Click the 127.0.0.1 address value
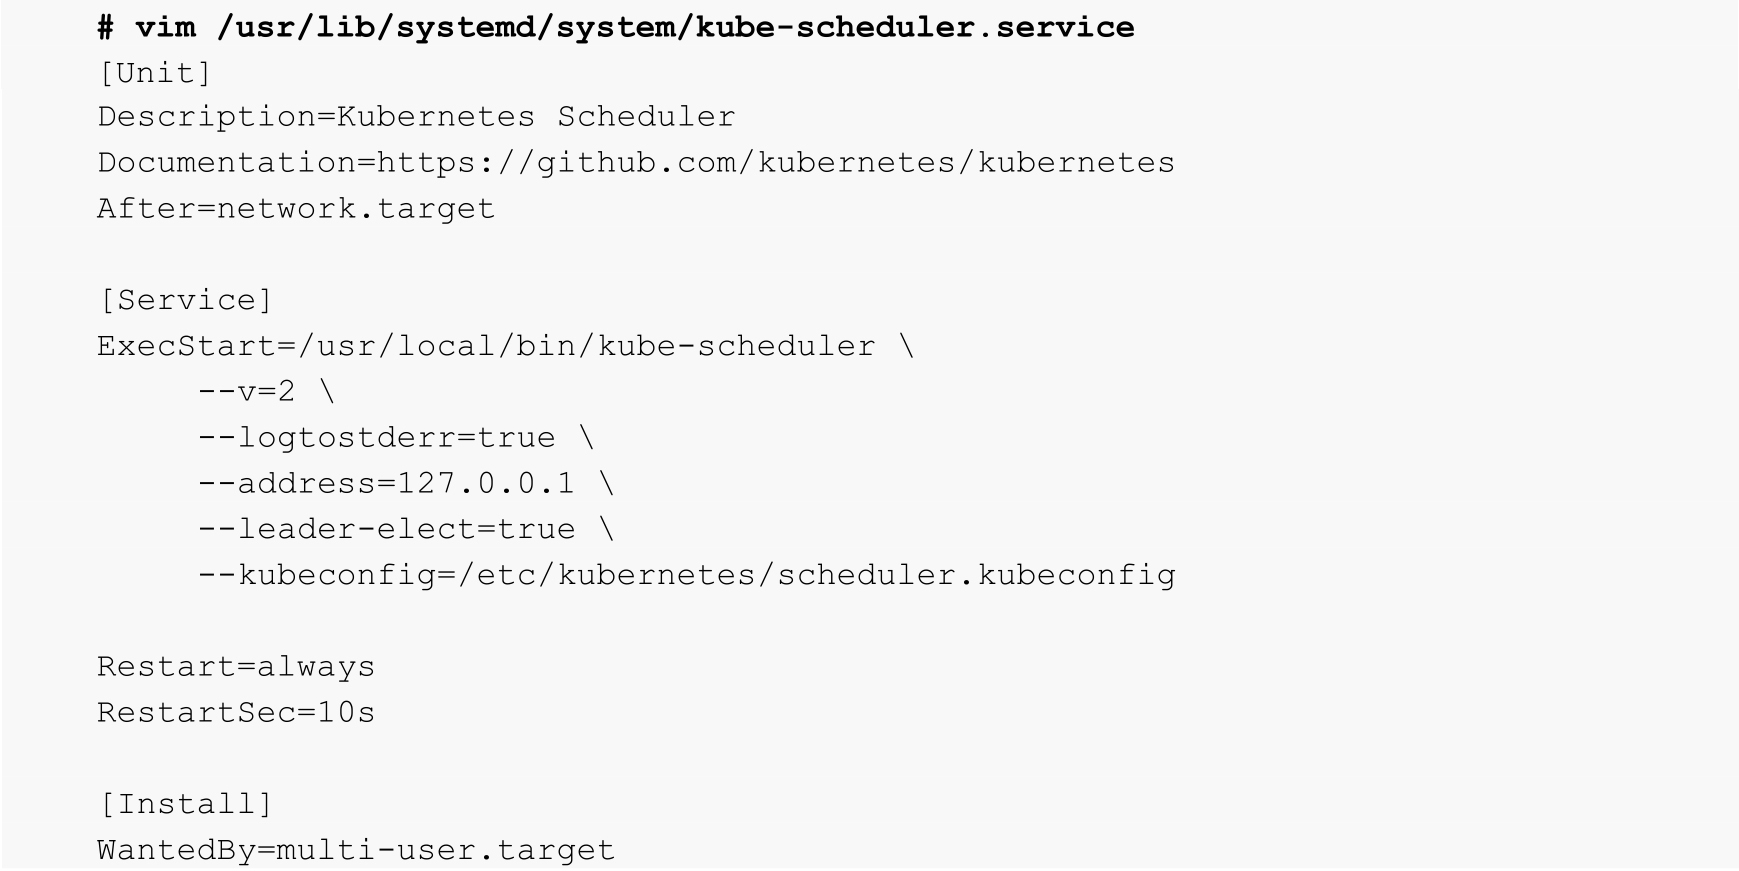 [x=486, y=484]
